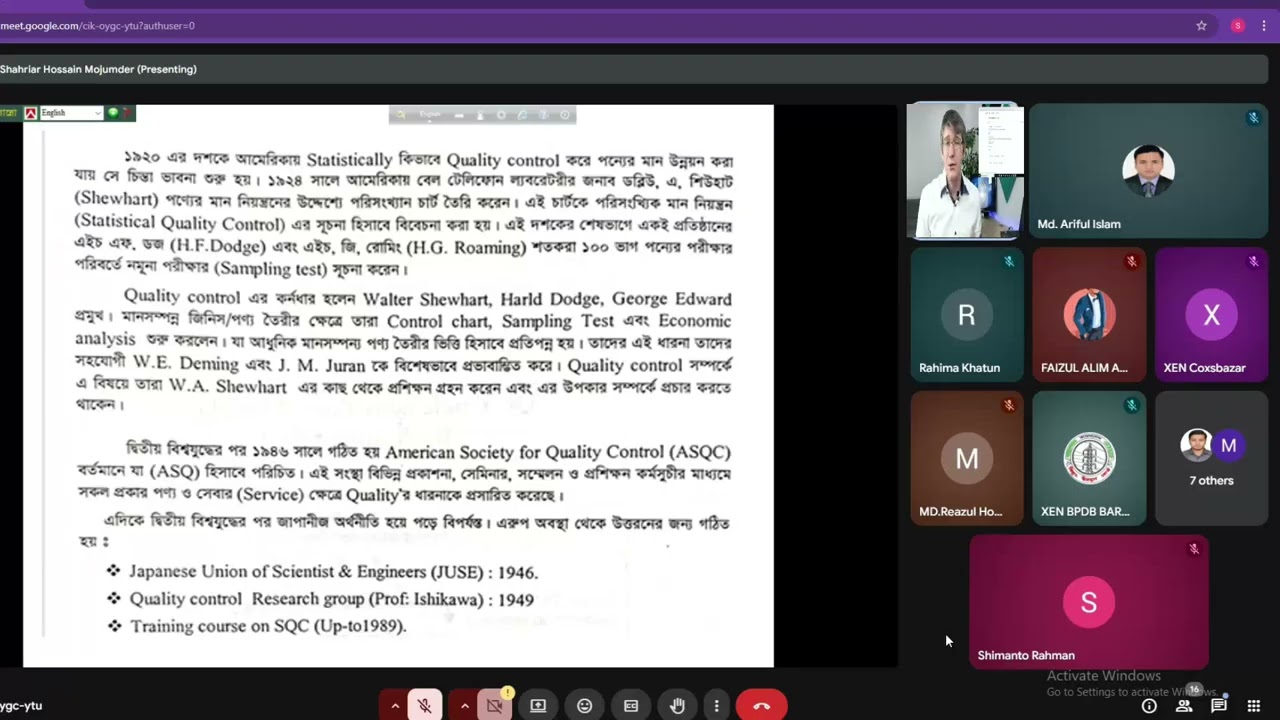Viewport: 1280px width, 720px height.
Task: Select Md. Ariful Islam's participant tile
Action: click(1148, 171)
